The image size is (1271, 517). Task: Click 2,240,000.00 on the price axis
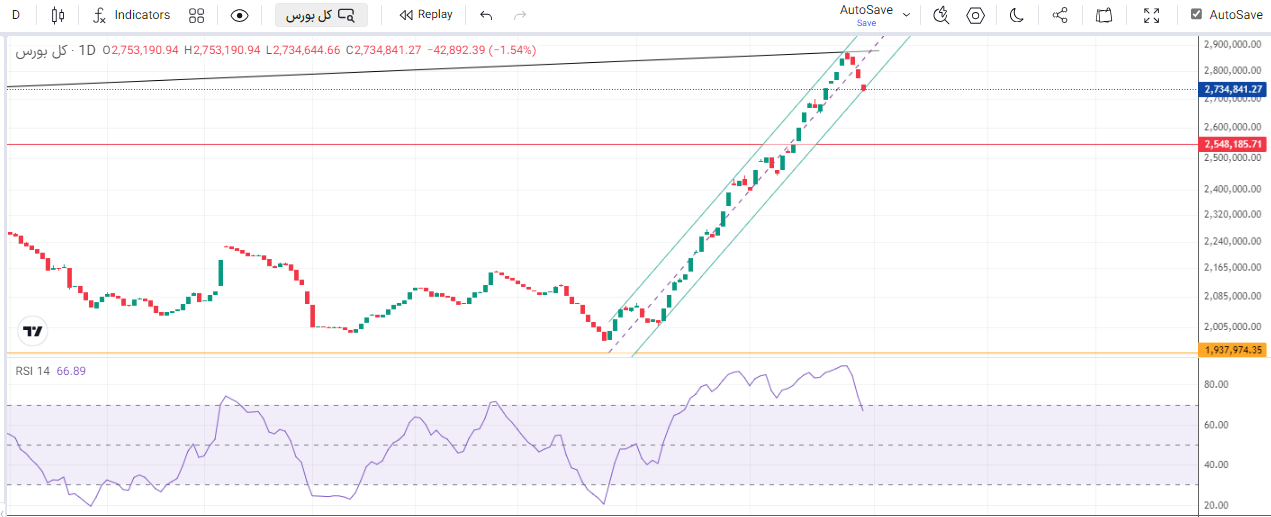(1232, 241)
